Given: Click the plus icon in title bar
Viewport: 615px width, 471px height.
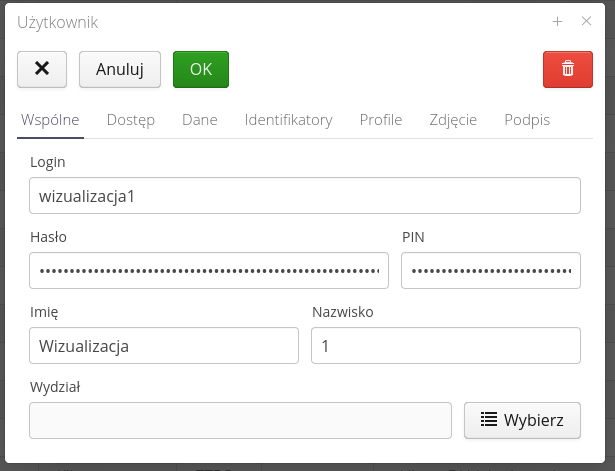Looking at the screenshot, I should (x=558, y=21).
